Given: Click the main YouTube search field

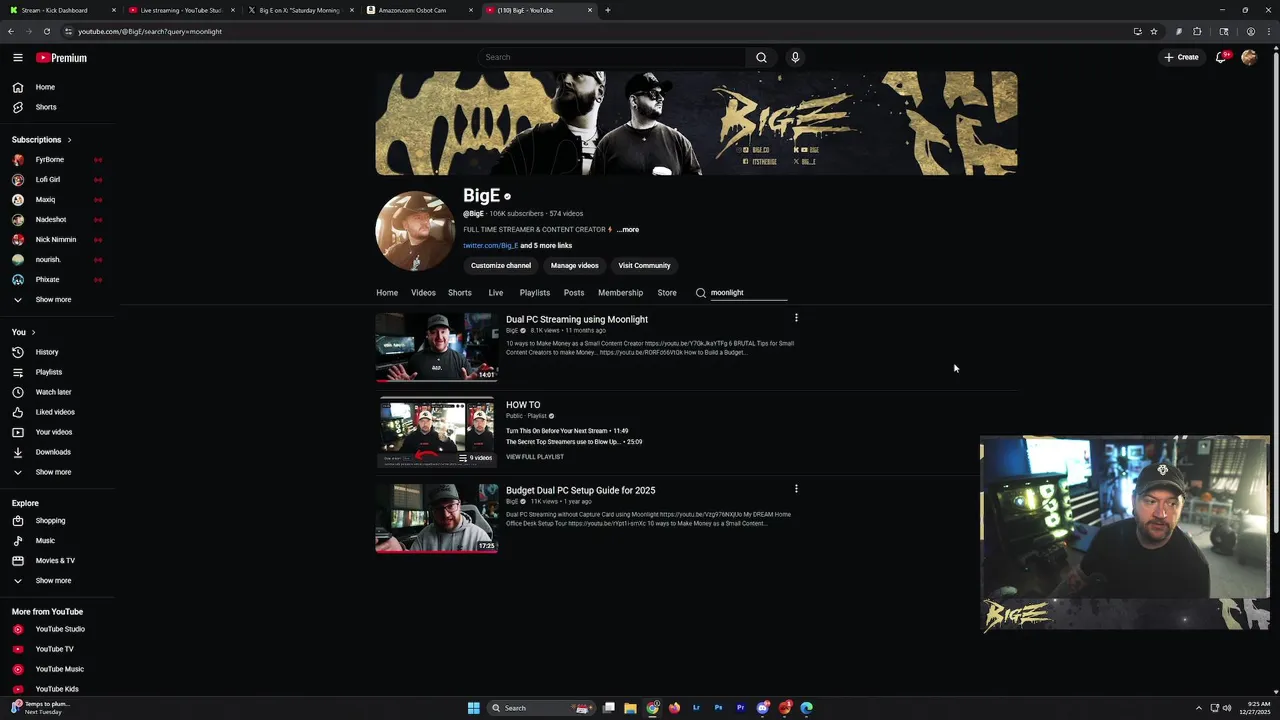Looking at the screenshot, I should 611,57.
